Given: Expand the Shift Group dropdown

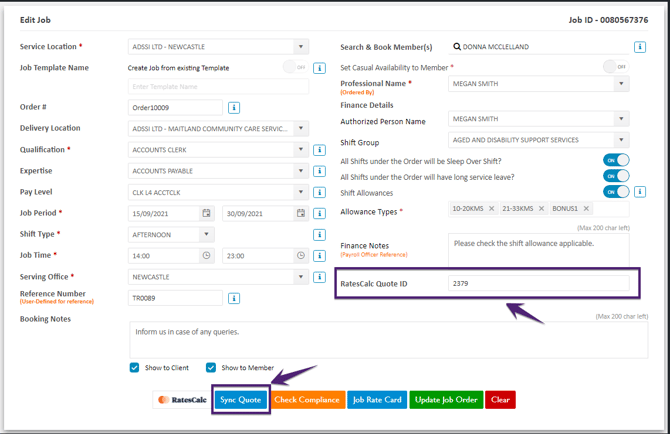Looking at the screenshot, I should point(621,141).
